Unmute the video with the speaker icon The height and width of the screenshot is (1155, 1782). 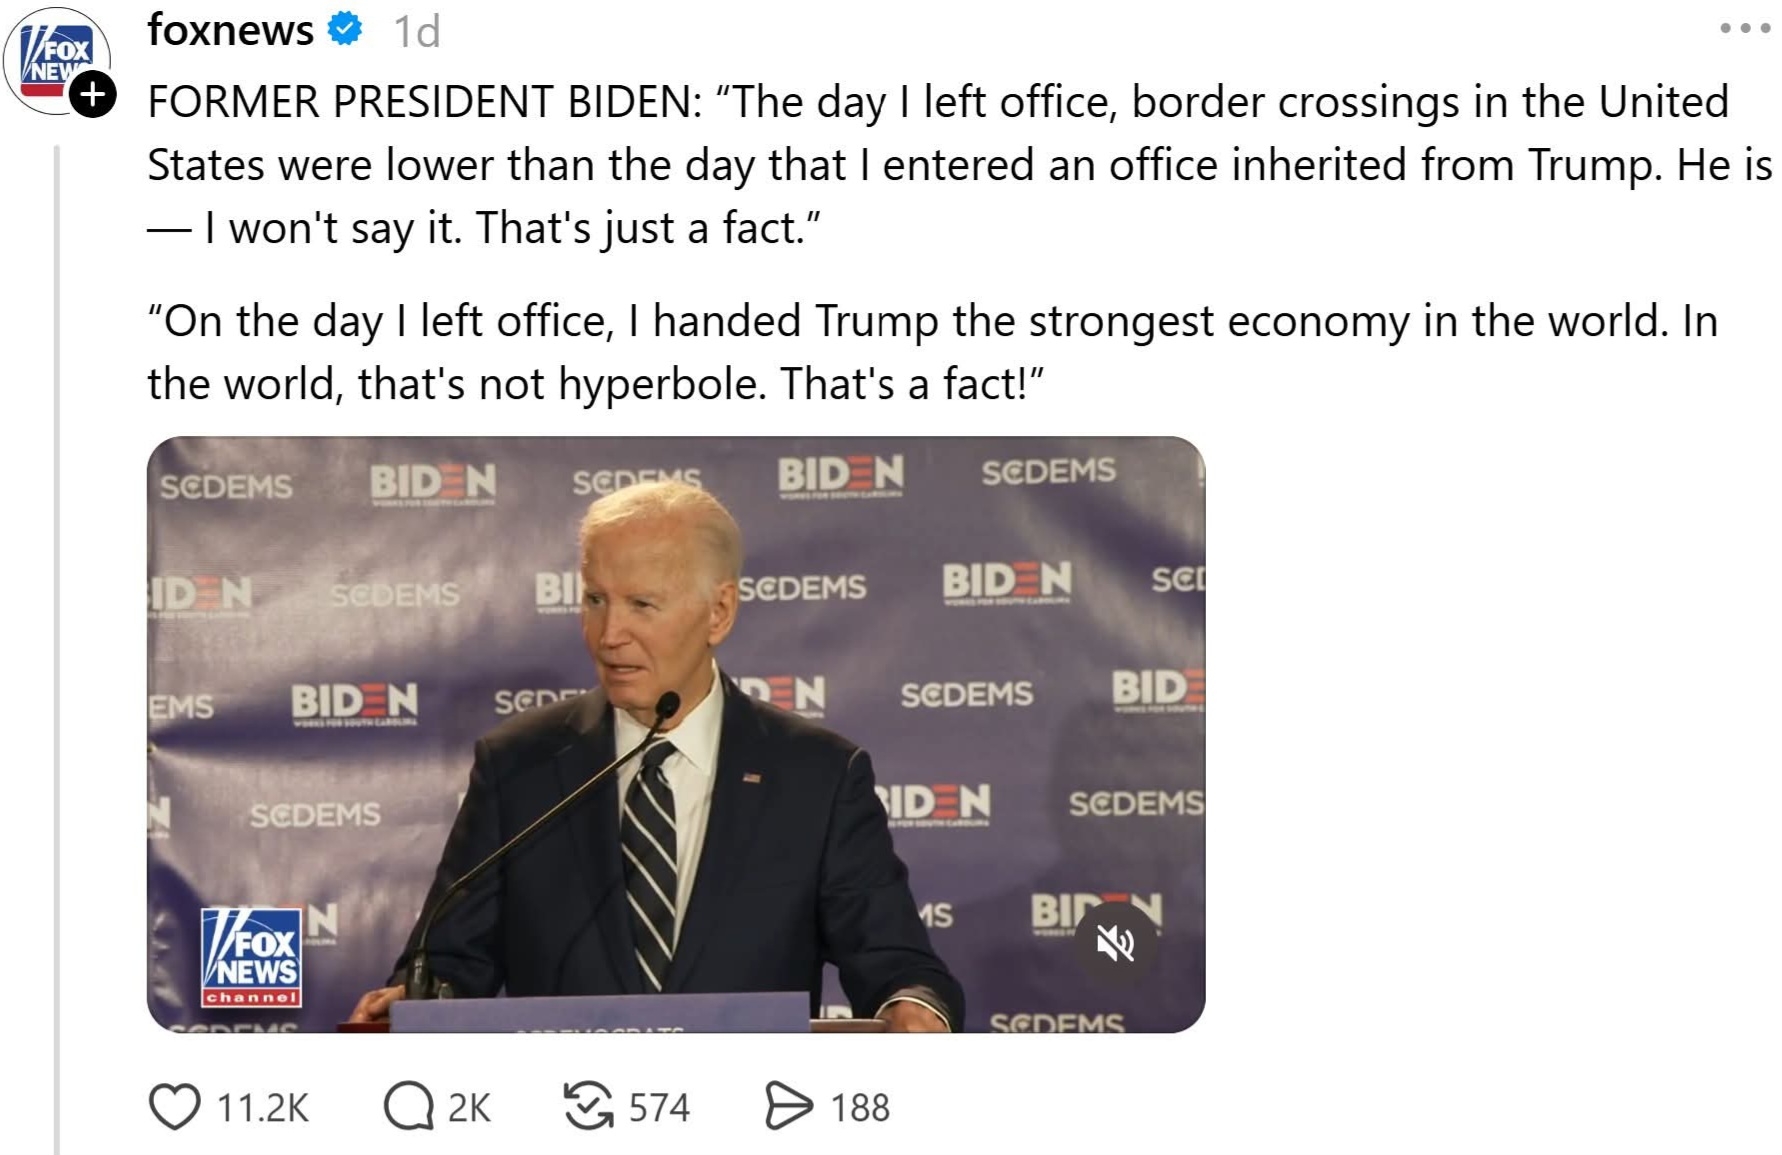1116,942
